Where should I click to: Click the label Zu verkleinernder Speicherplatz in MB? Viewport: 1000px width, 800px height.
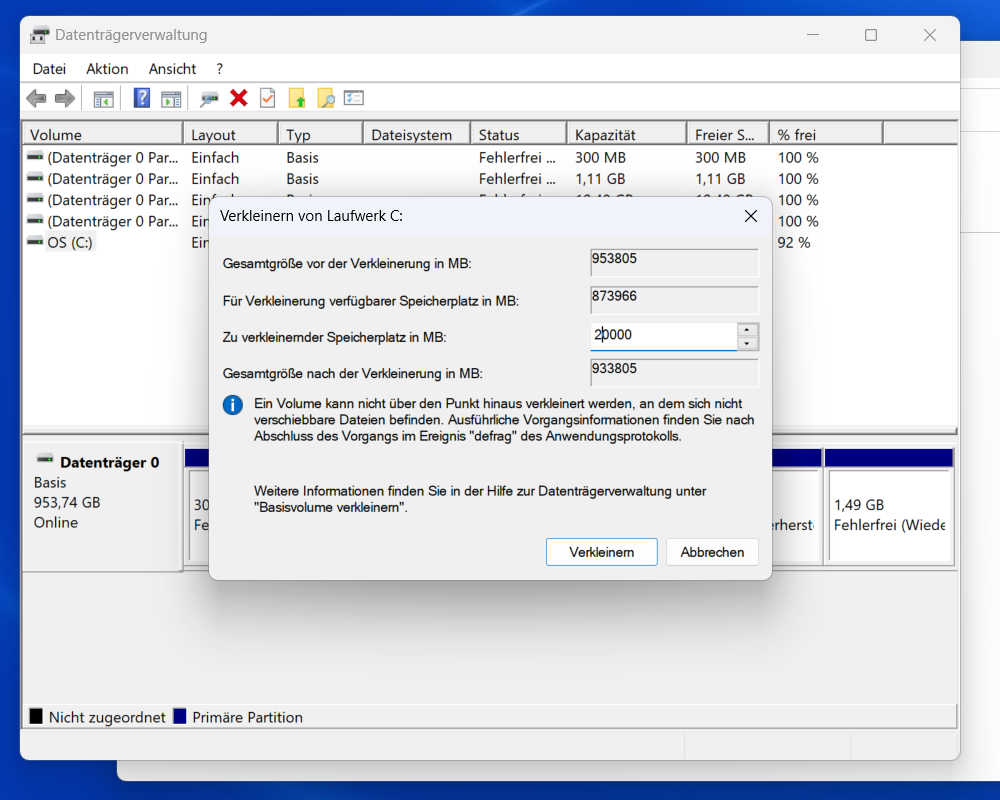(334, 337)
